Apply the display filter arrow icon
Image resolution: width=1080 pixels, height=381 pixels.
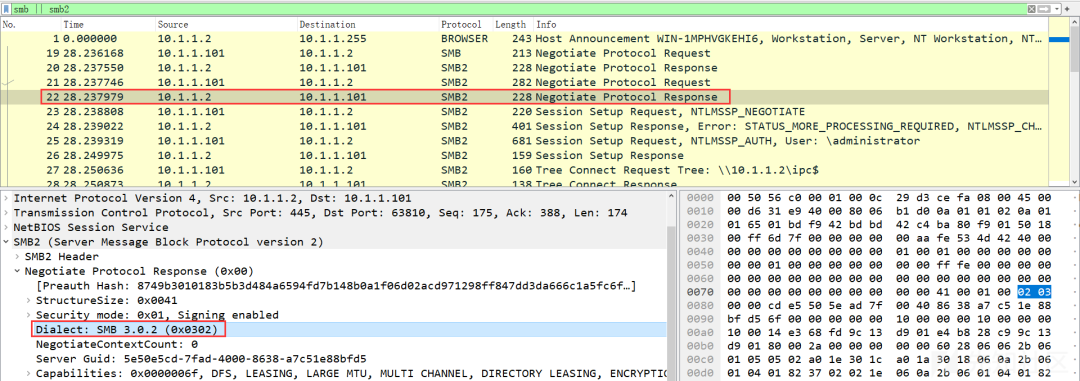[1045, 10]
